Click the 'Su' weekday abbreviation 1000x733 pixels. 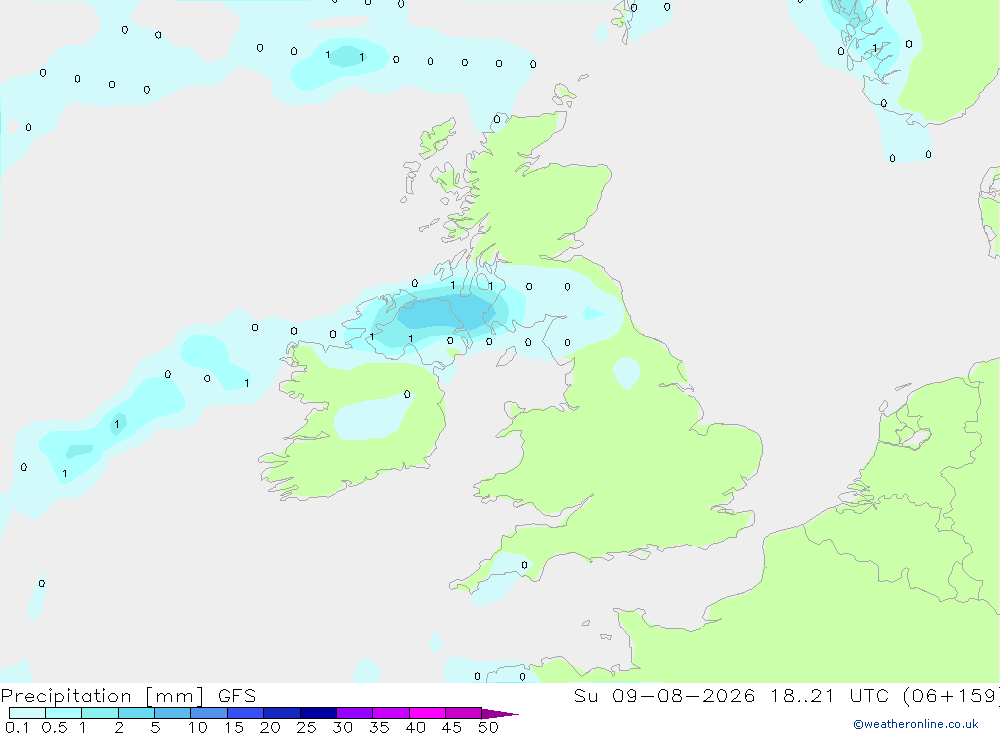(x=585, y=695)
